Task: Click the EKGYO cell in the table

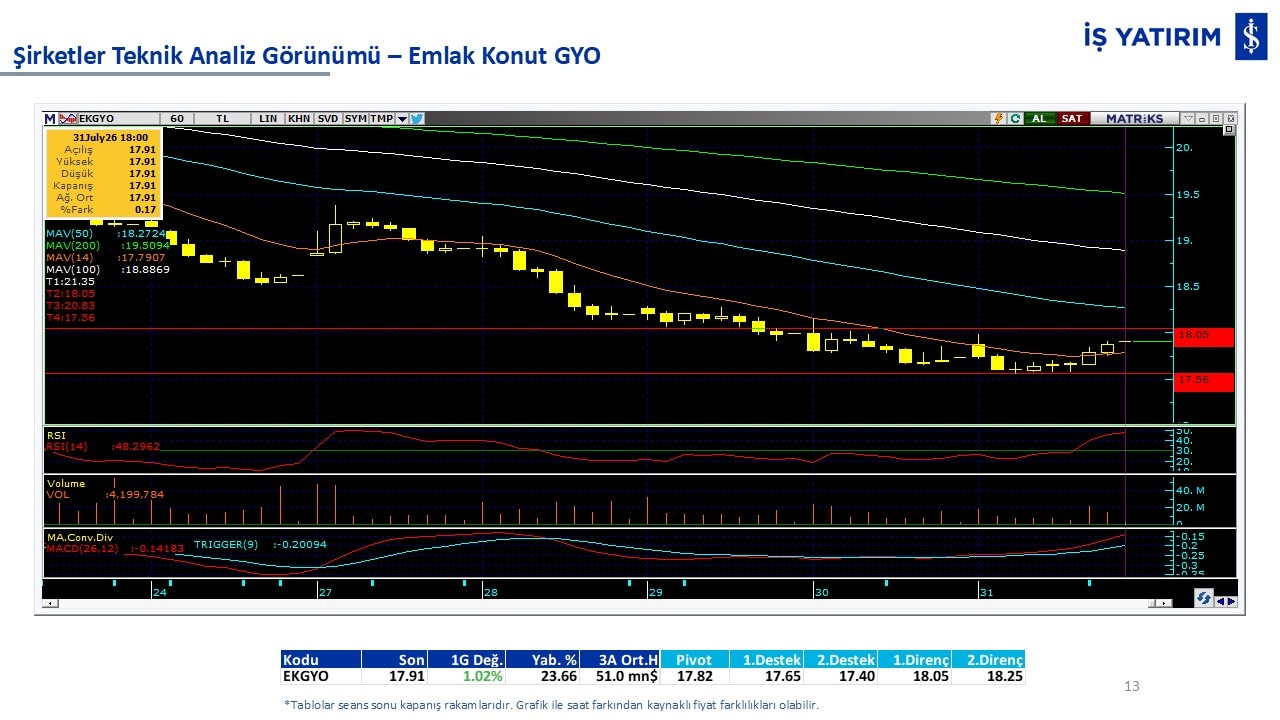Action: [x=320, y=676]
